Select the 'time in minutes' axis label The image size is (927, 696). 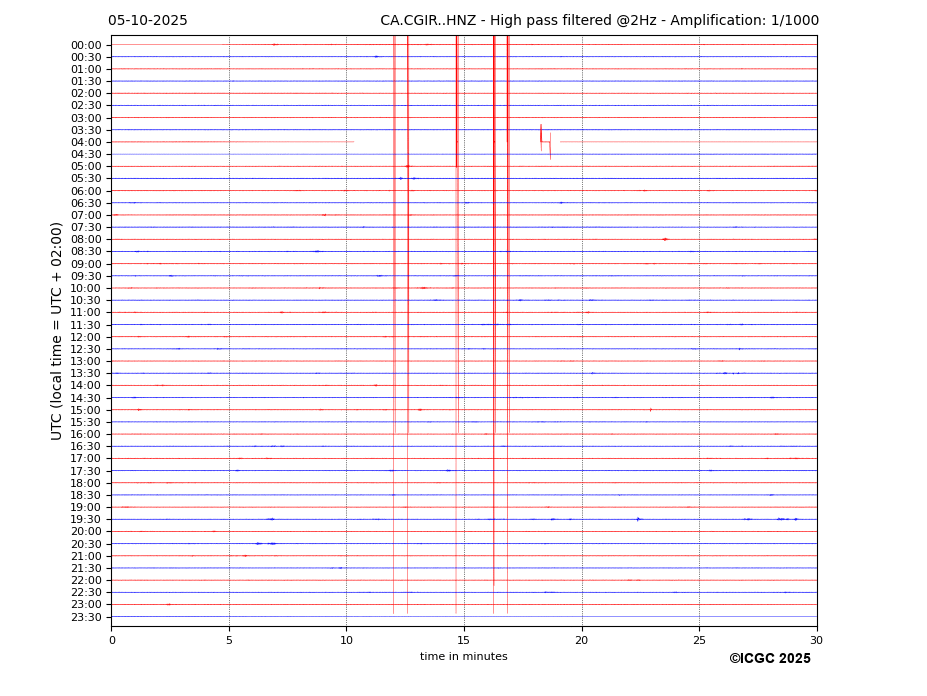pyautogui.click(x=463, y=657)
